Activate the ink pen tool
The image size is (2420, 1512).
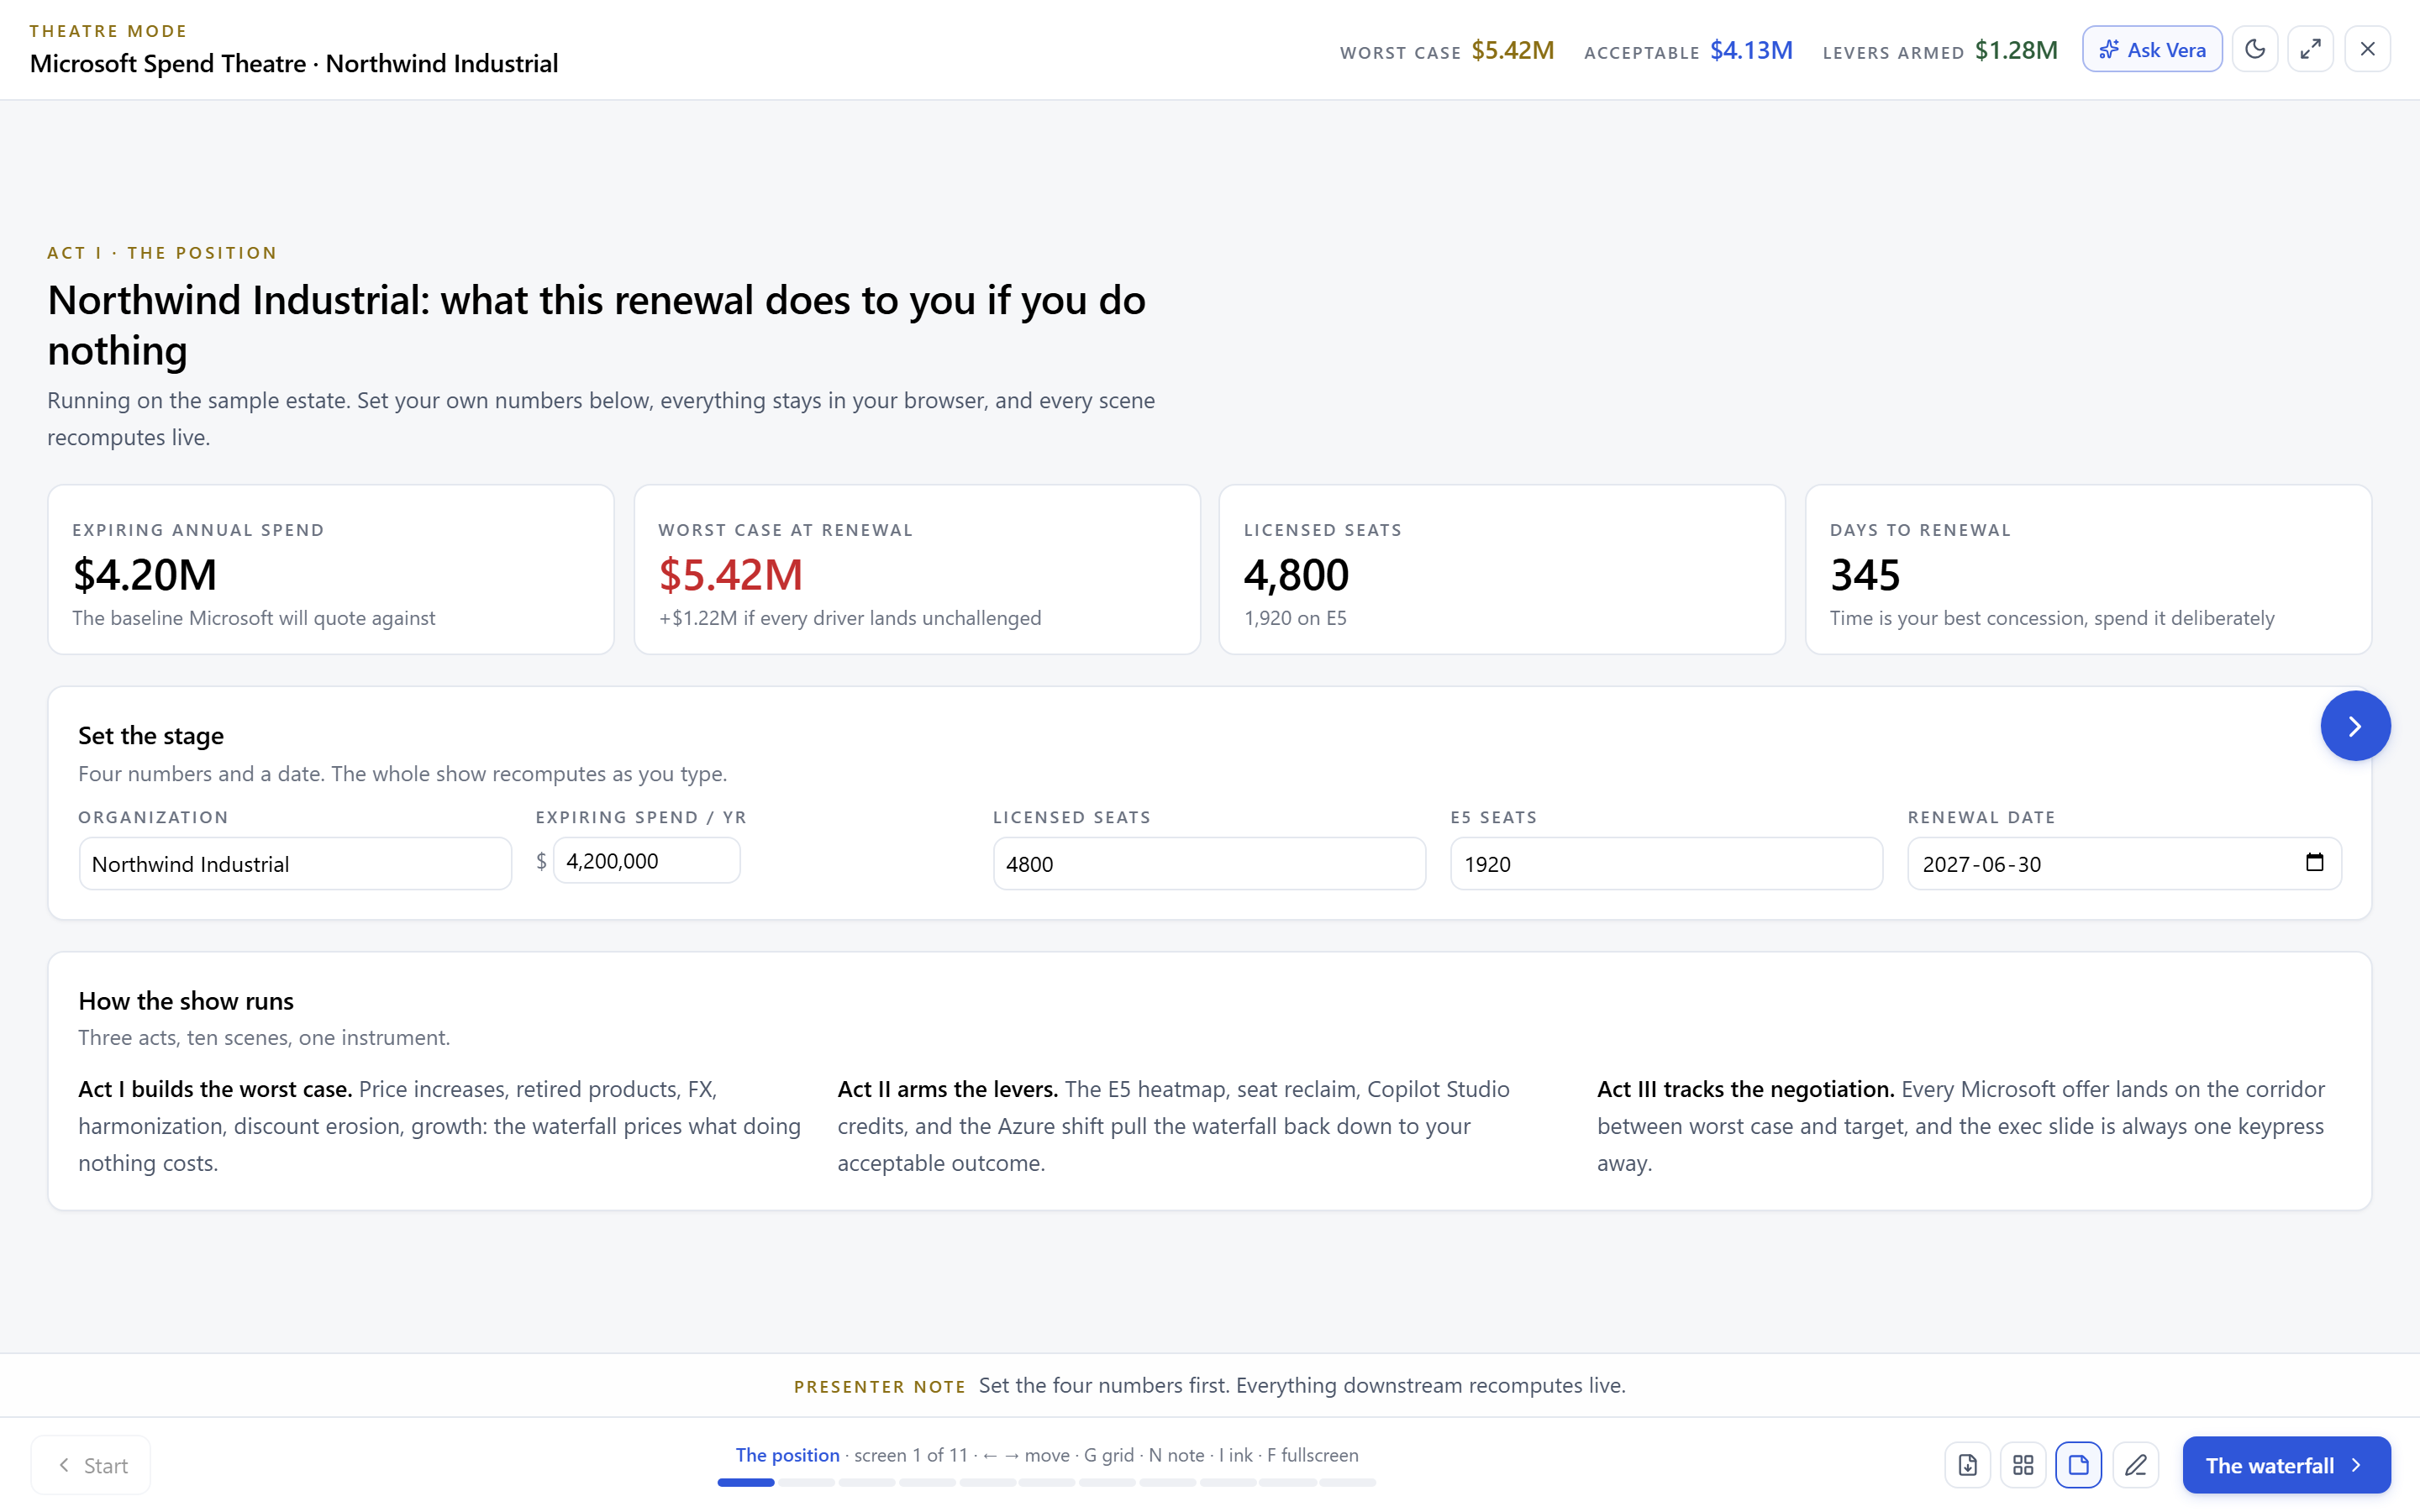tap(2135, 1465)
